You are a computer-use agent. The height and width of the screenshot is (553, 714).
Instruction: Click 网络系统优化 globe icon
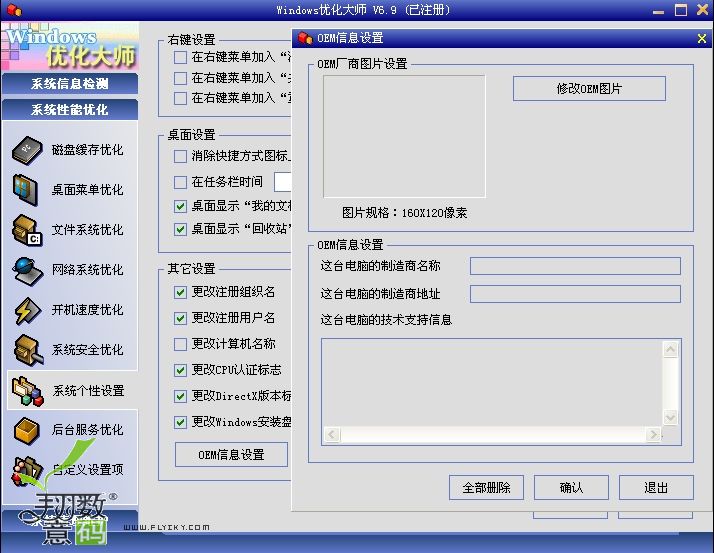click(27, 271)
